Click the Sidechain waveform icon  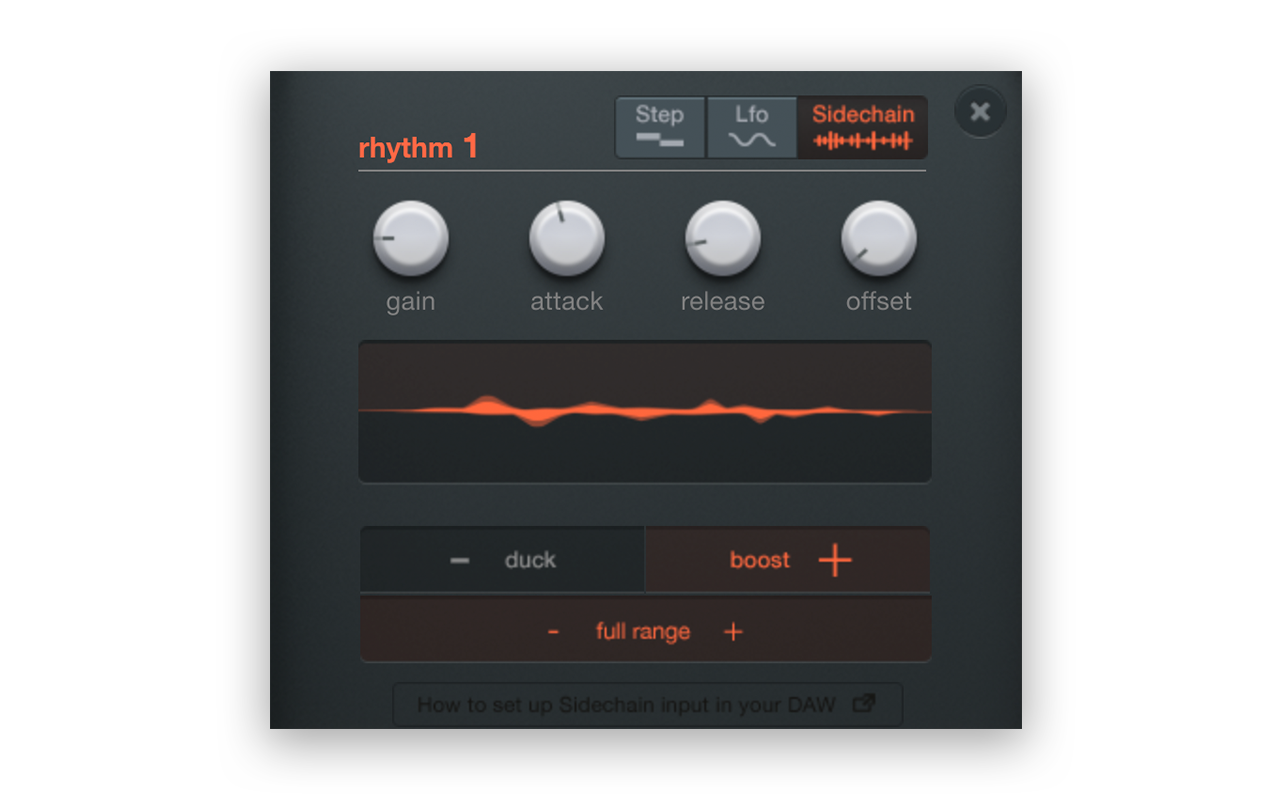coord(862,141)
